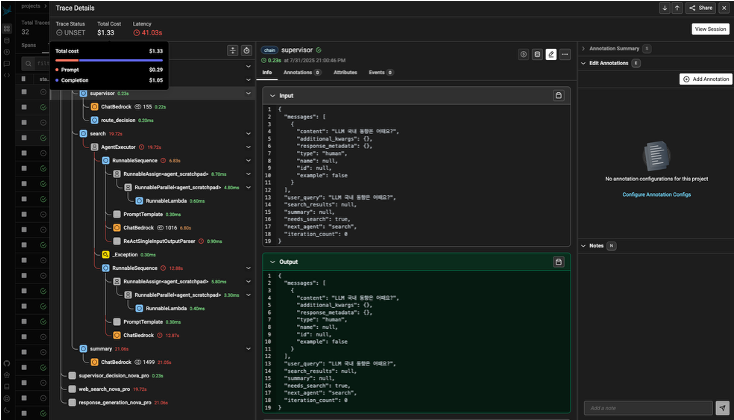734x420 pixels.
Task: Click the edit pencil icon in span header
Action: pos(551,53)
